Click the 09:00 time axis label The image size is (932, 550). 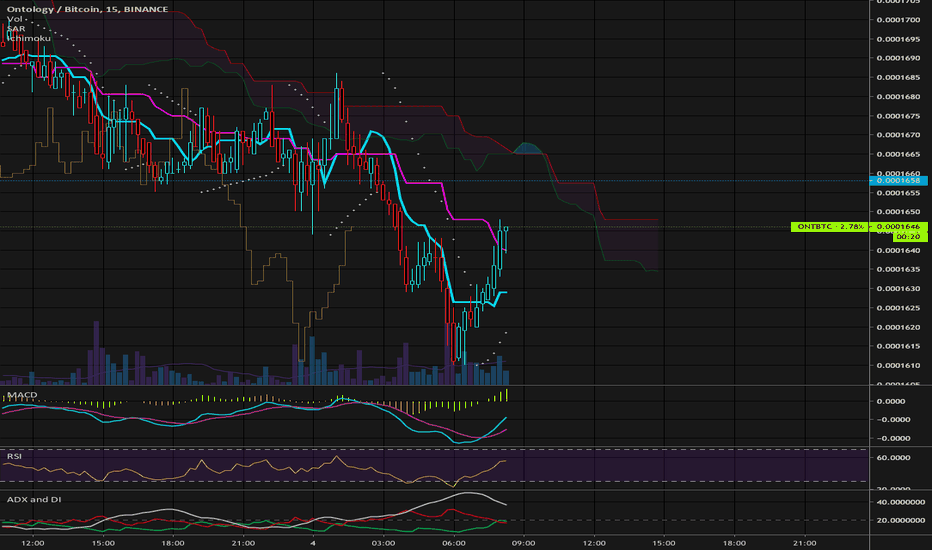(524, 543)
